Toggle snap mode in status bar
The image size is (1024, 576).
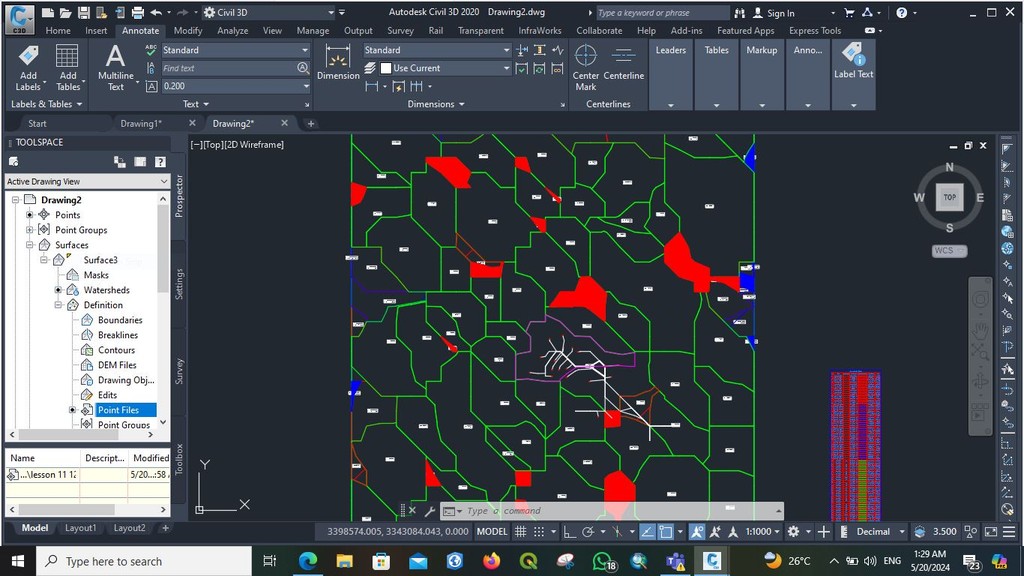539,532
